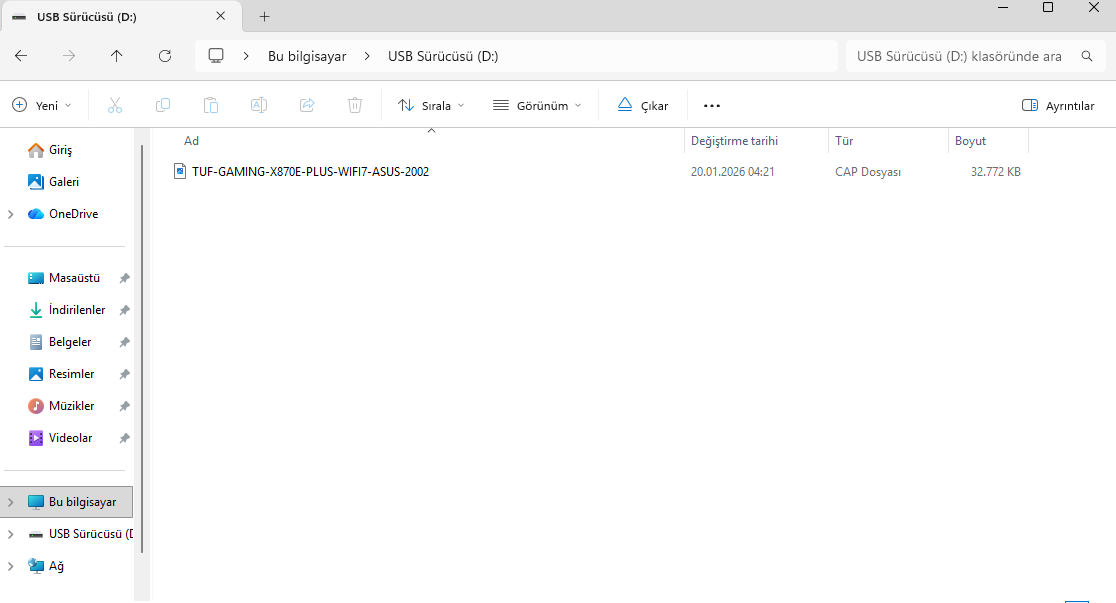1116x603 pixels.
Task: Expand the USB Sürücüsü tree node
Action: 11,534
